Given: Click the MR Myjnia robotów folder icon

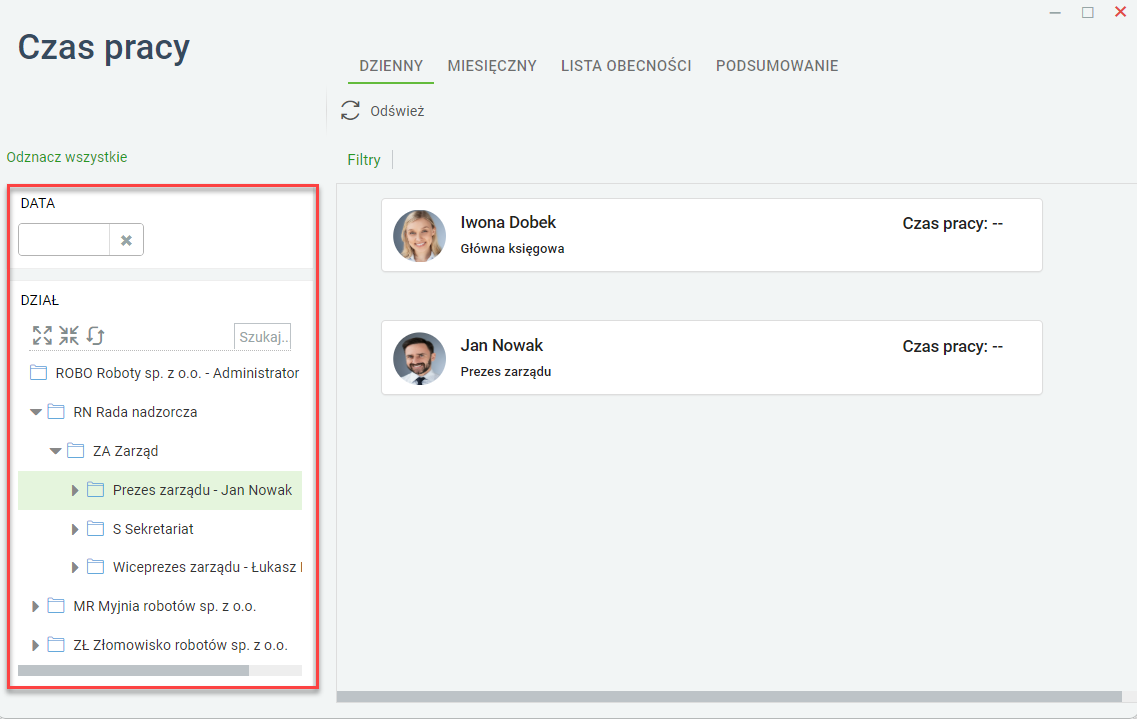Looking at the screenshot, I should 56,606.
